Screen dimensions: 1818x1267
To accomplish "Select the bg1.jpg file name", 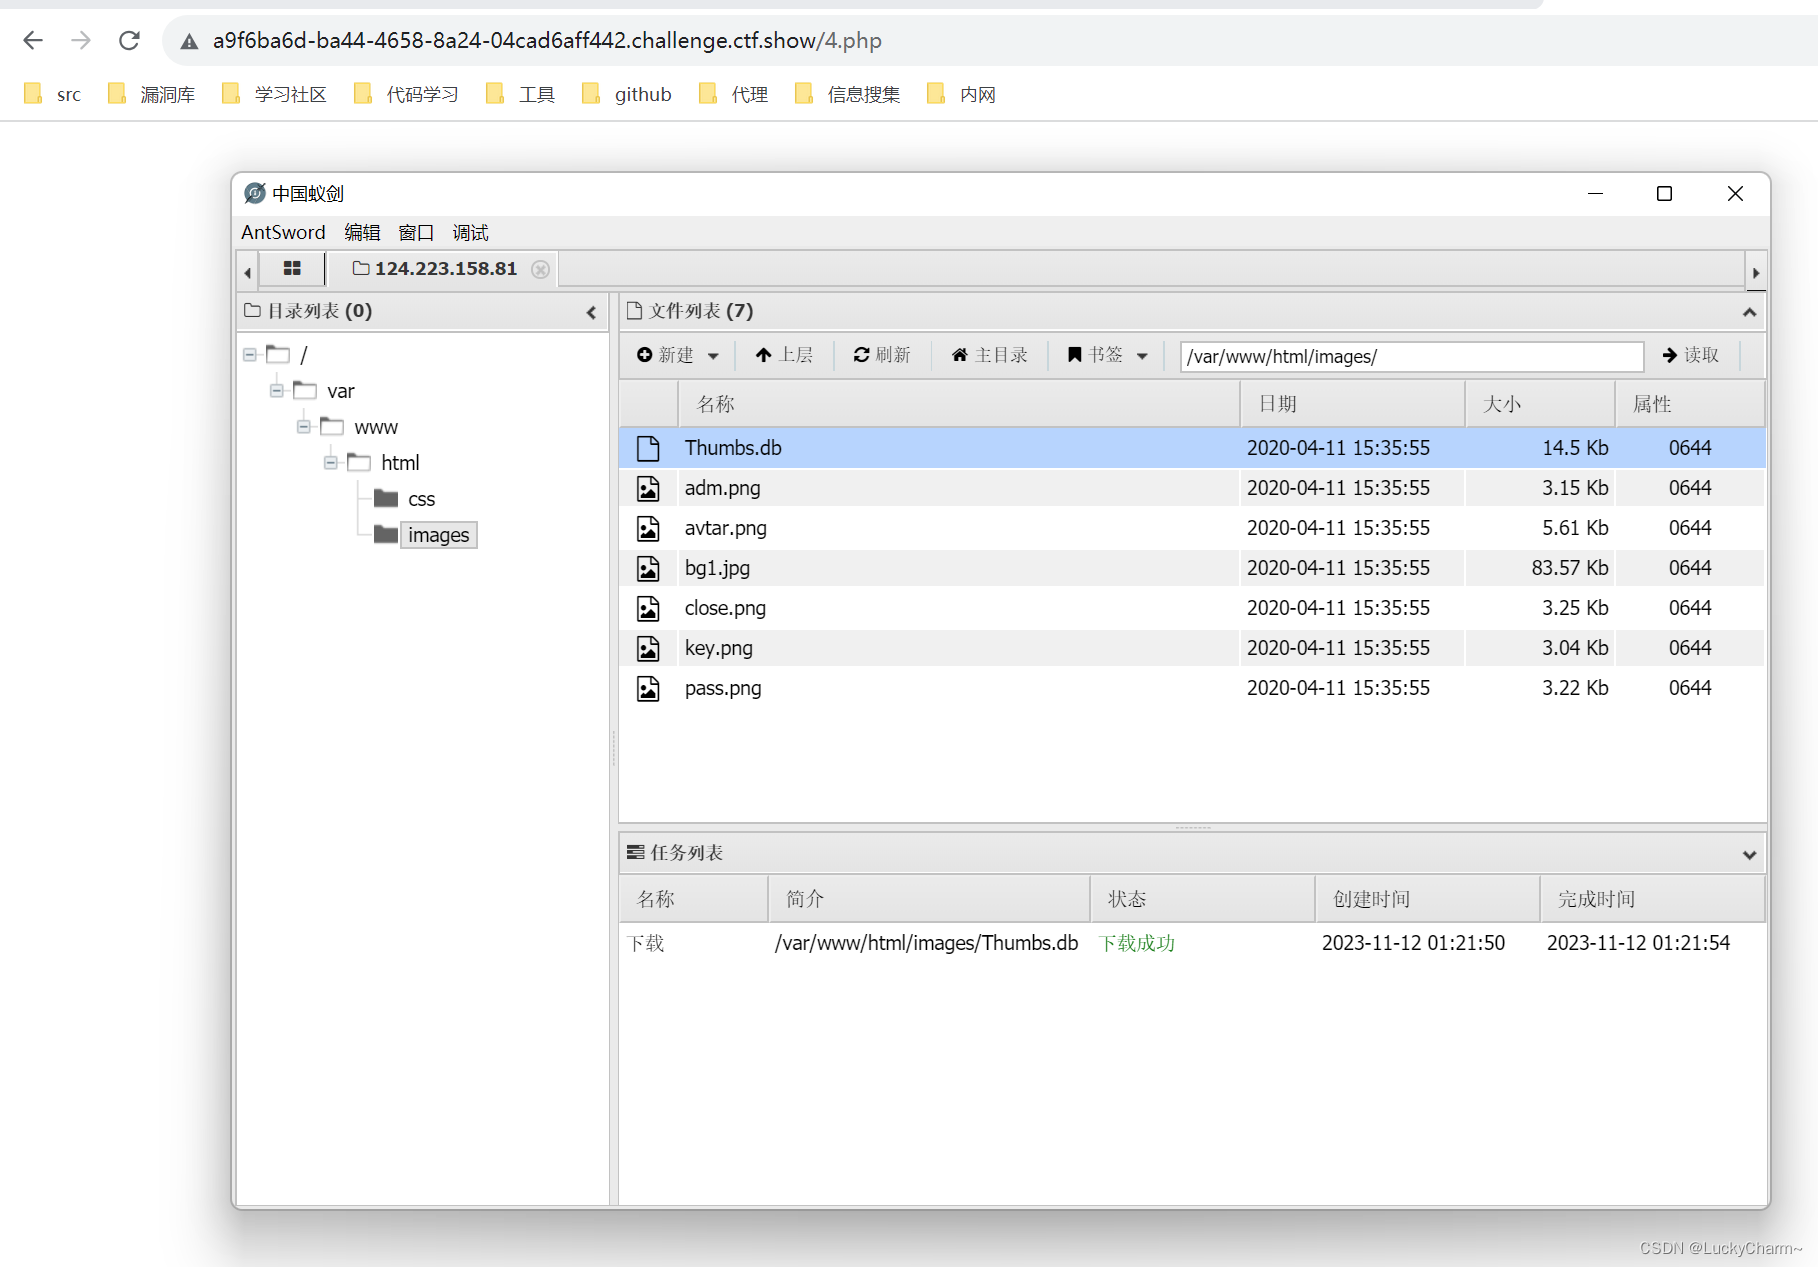I will tap(717, 568).
